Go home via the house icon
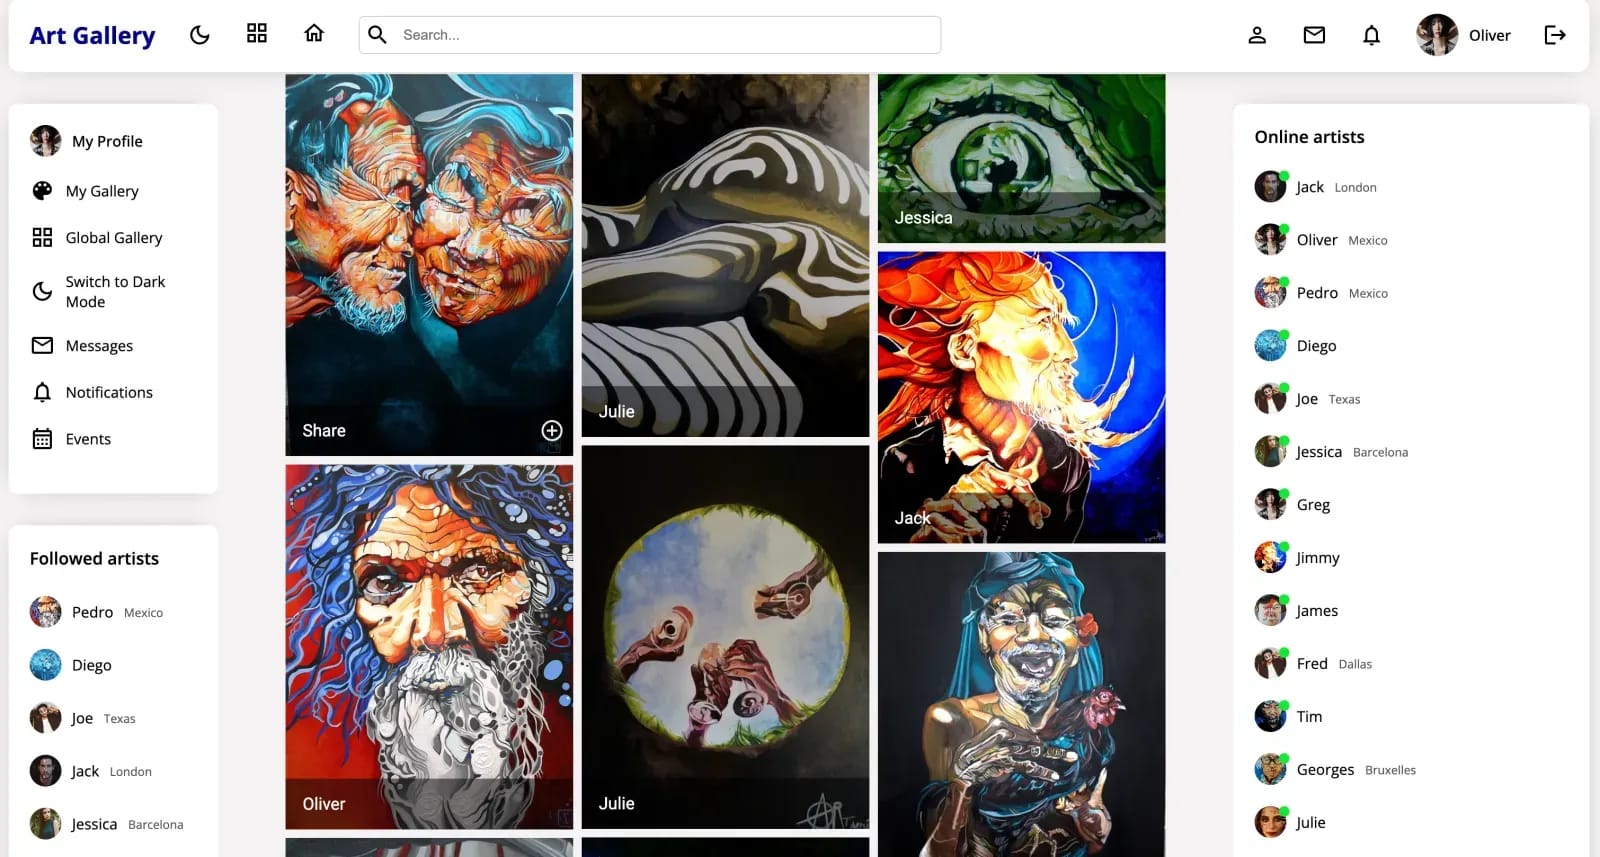This screenshot has height=857, width=1600. pos(314,34)
